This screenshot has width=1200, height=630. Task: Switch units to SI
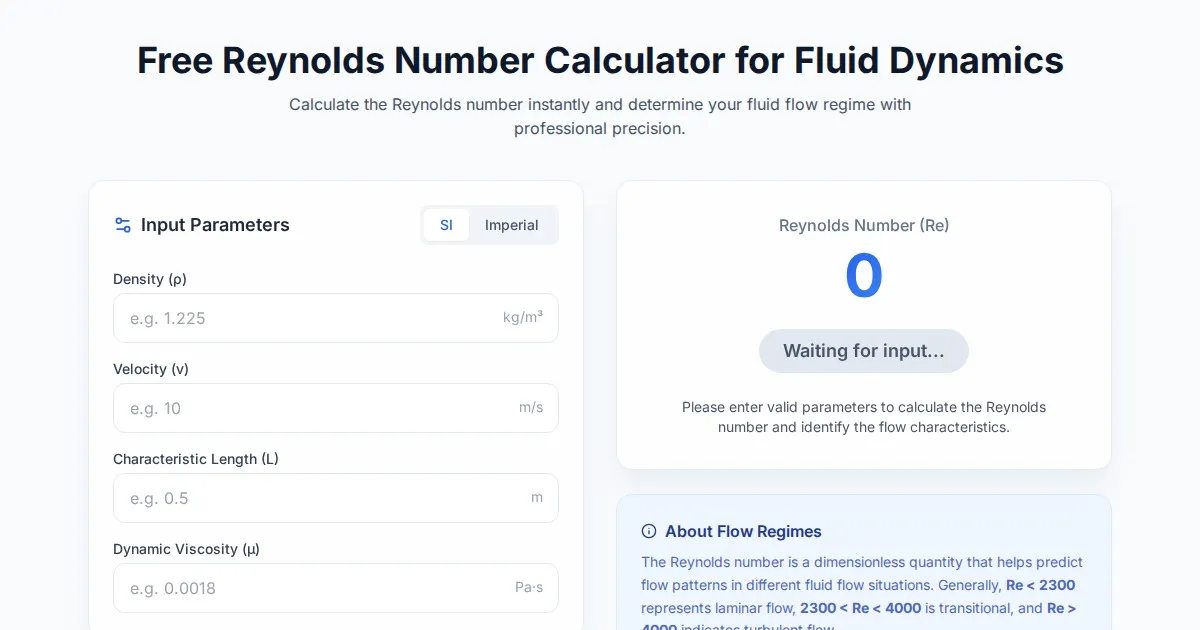446,225
